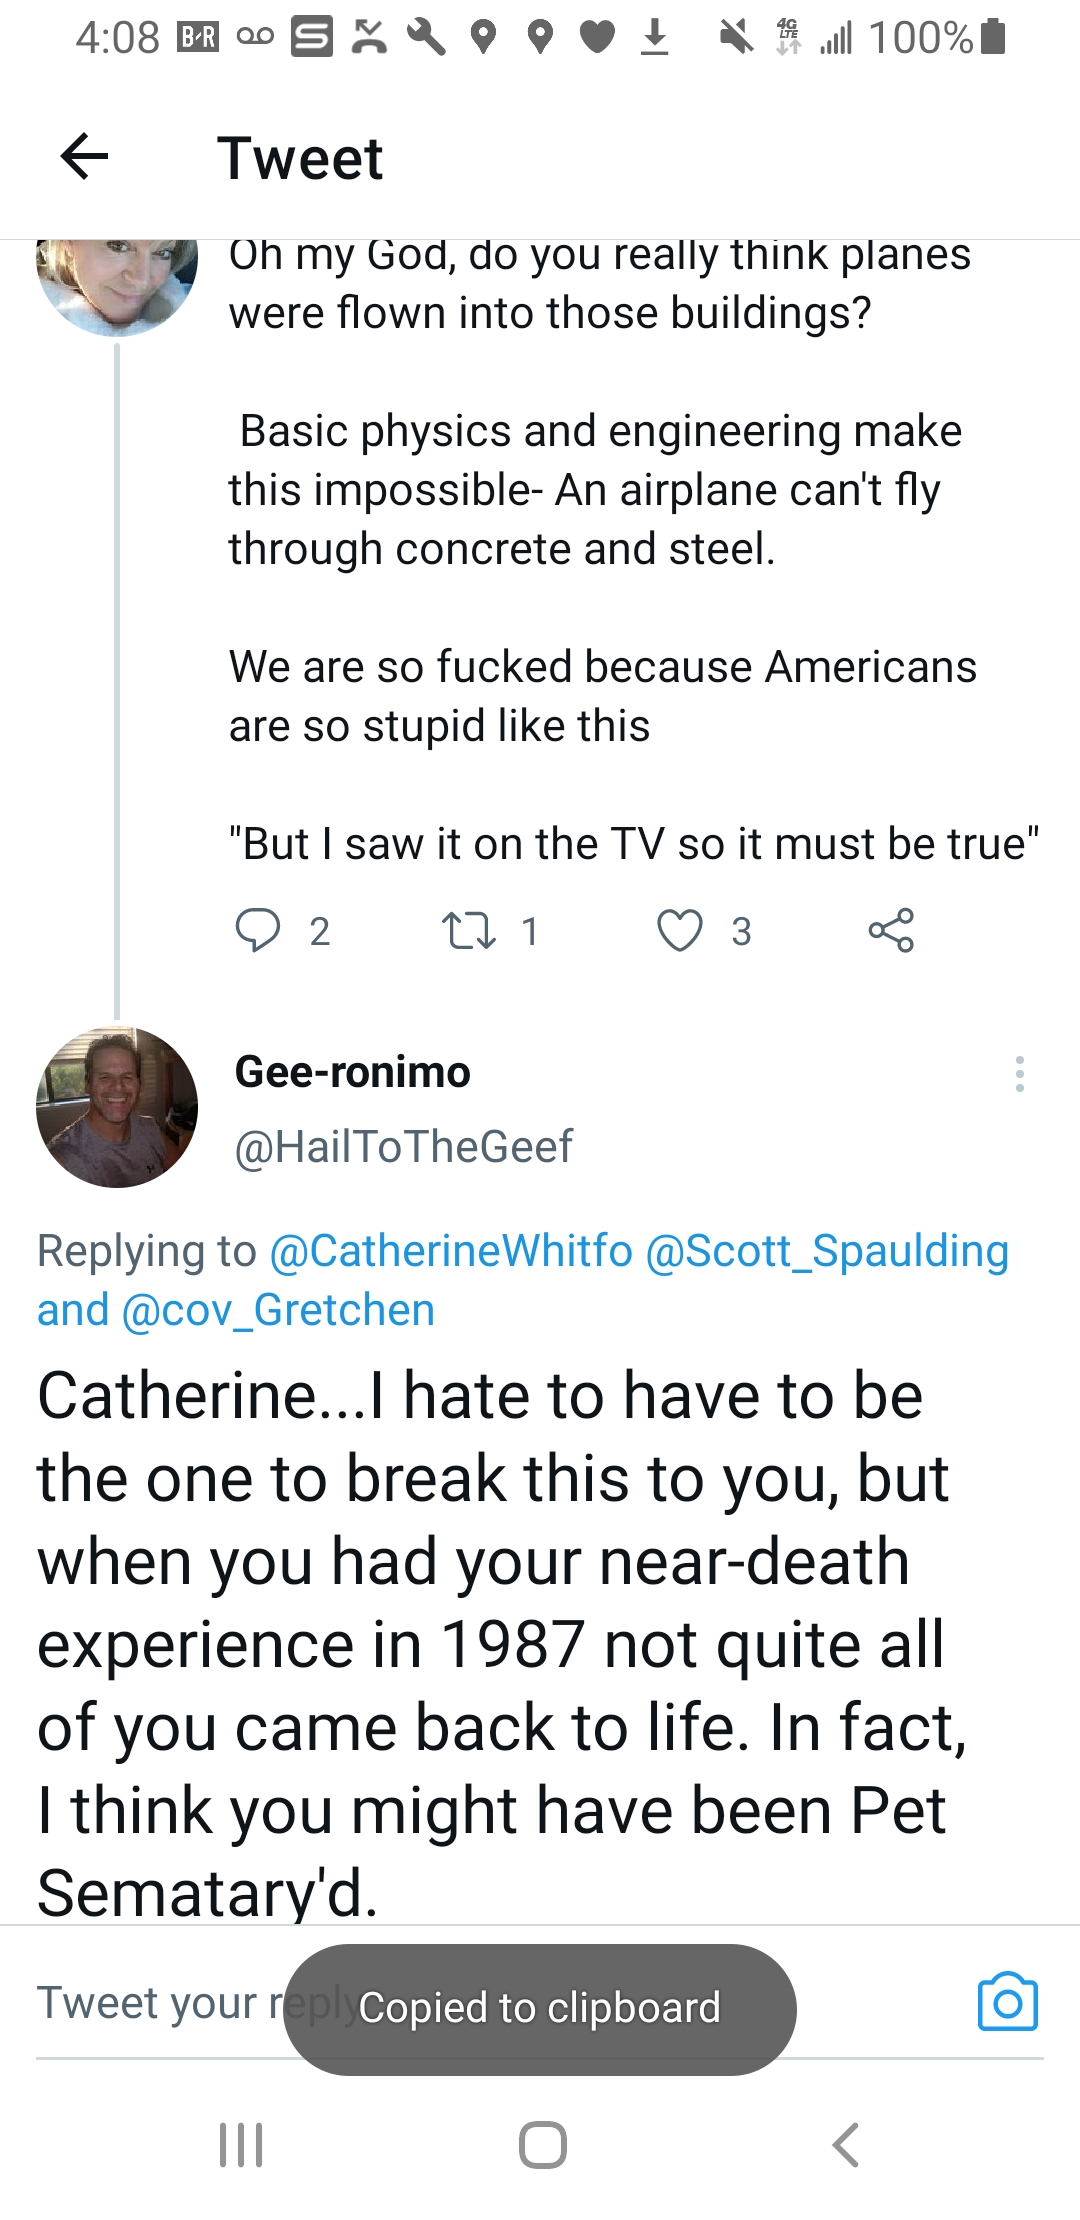Open @cov_Gretchen profile link
This screenshot has height=2220, width=1080.
[278, 1310]
